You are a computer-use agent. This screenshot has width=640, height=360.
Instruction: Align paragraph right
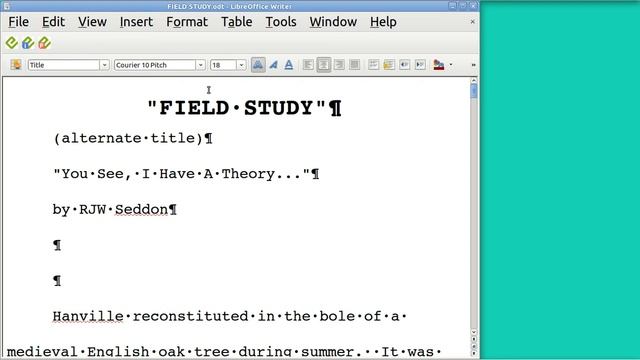coord(339,64)
